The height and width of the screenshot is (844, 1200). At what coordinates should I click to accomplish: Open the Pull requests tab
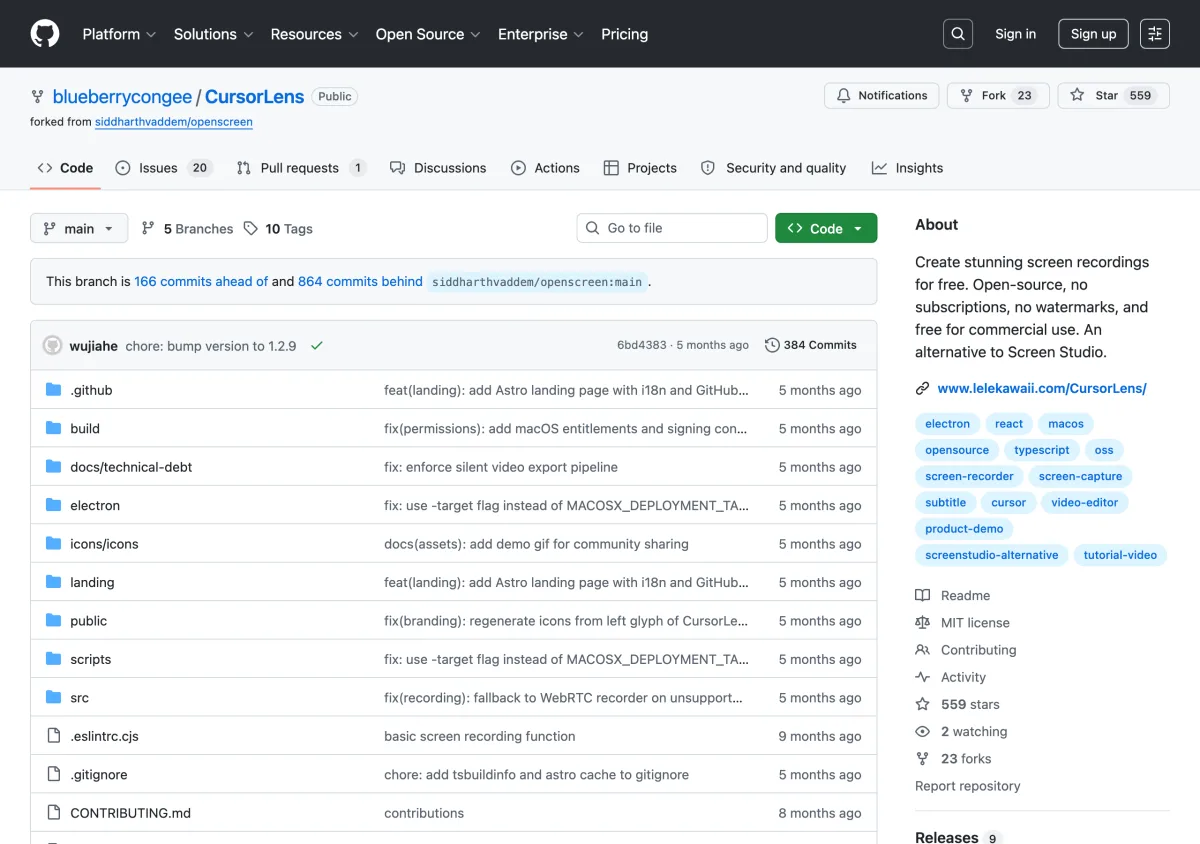pyautogui.click(x=301, y=168)
